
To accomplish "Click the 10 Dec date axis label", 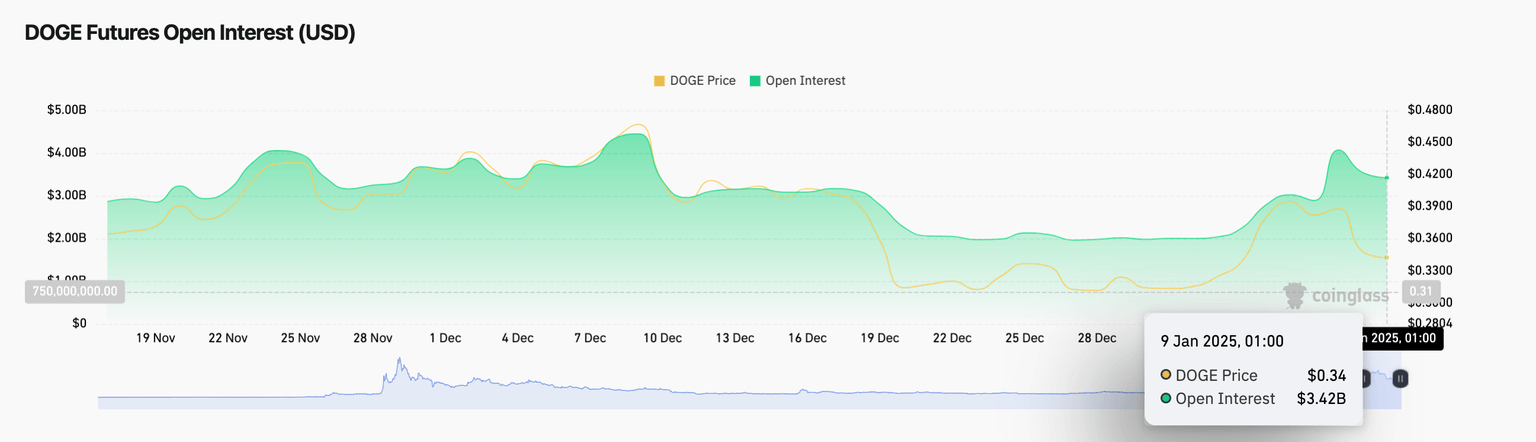I will 662,339.
